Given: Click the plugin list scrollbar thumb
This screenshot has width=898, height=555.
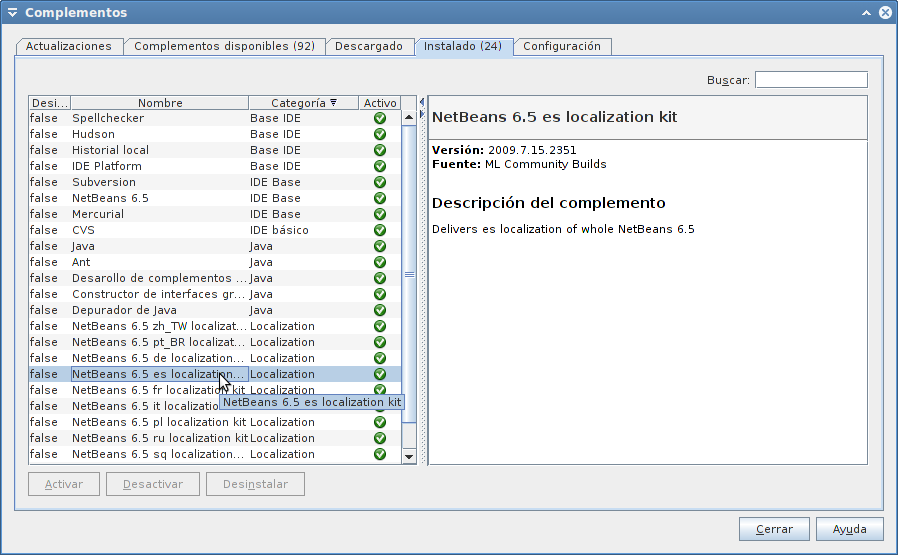Looking at the screenshot, I should (409, 274).
